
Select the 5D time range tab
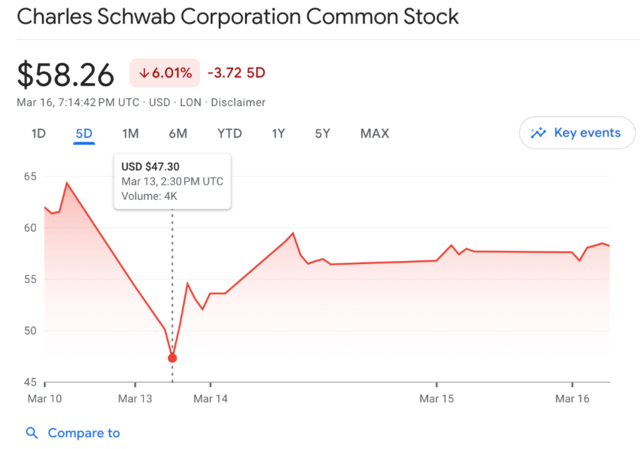click(84, 134)
